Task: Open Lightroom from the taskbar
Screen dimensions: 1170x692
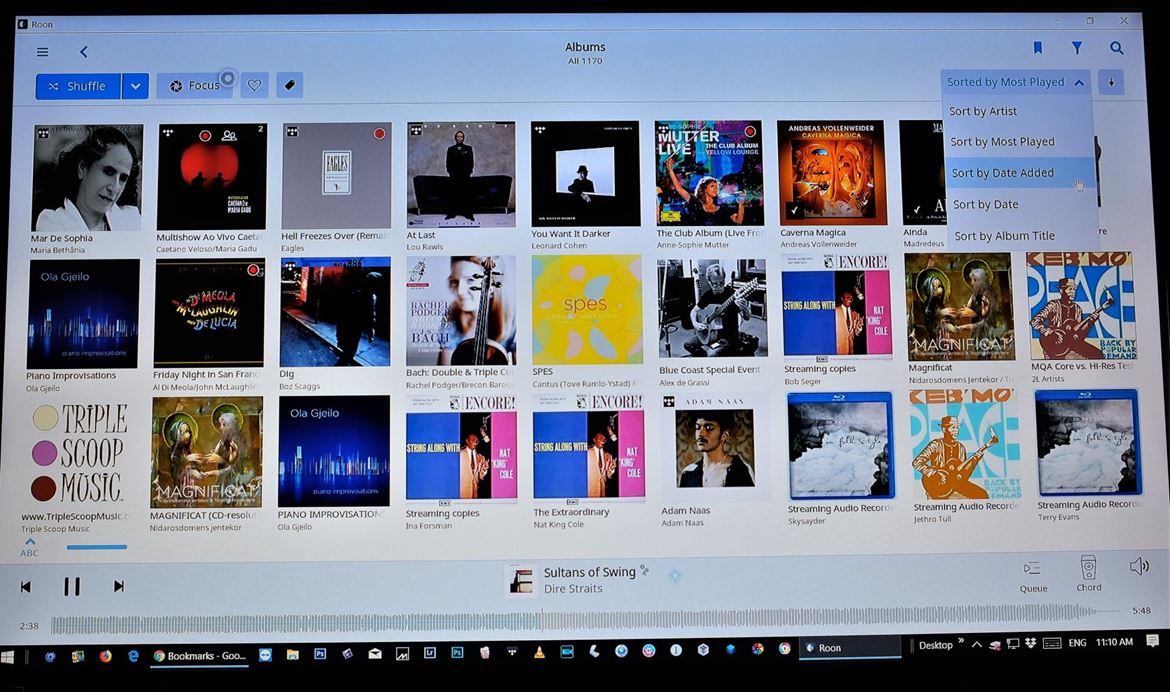Action: click(x=430, y=653)
